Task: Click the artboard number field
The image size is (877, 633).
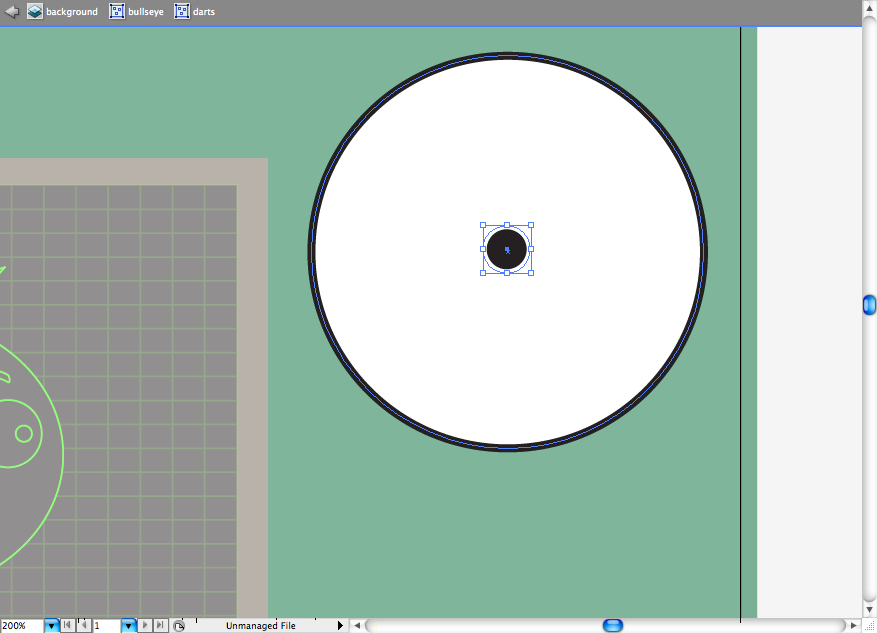Action: click(106, 626)
